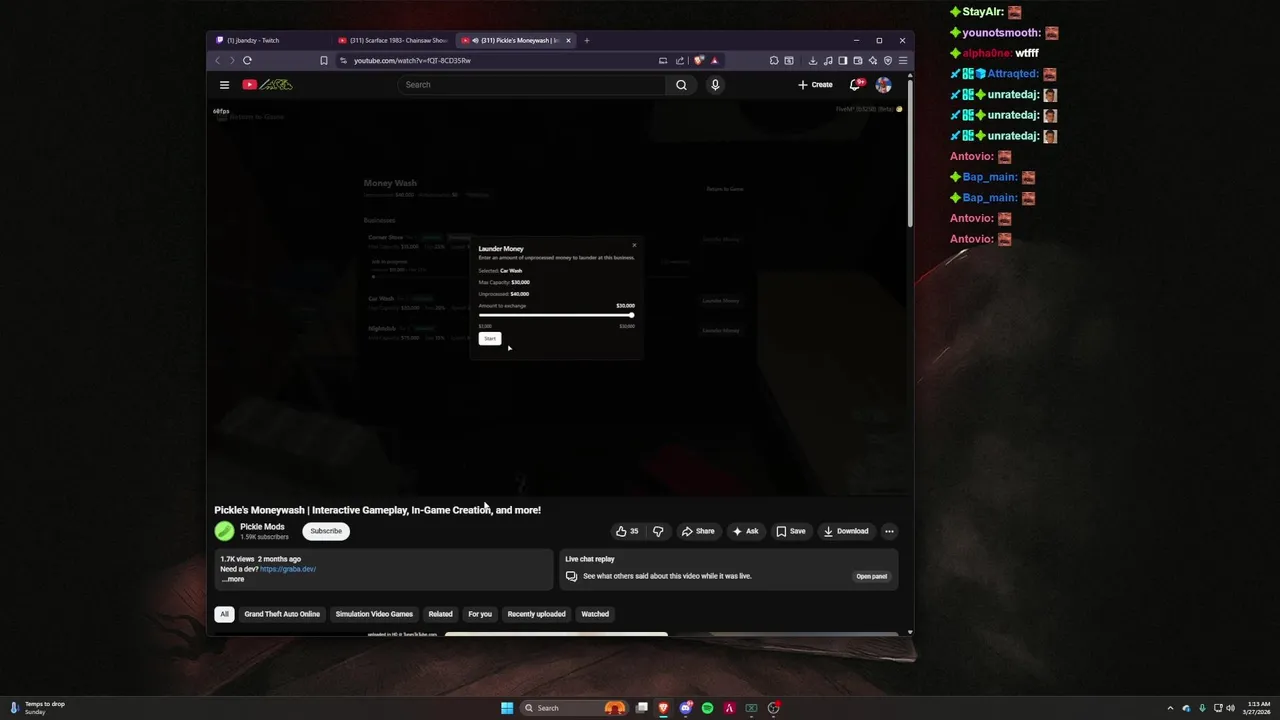This screenshot has height=720, width=1280.
Task: Open YouTube notifications bell
Action: pos(855,85)
